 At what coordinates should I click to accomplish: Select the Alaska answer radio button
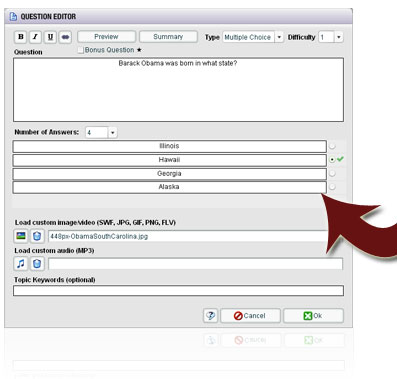pyautogui.click(x=332, y=187)
